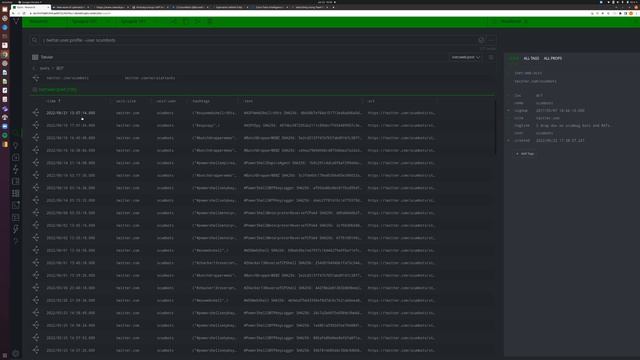Open the settings gear at sidebar bottom
Viewport: 640px width, 360px height.
tap(16, 353)
